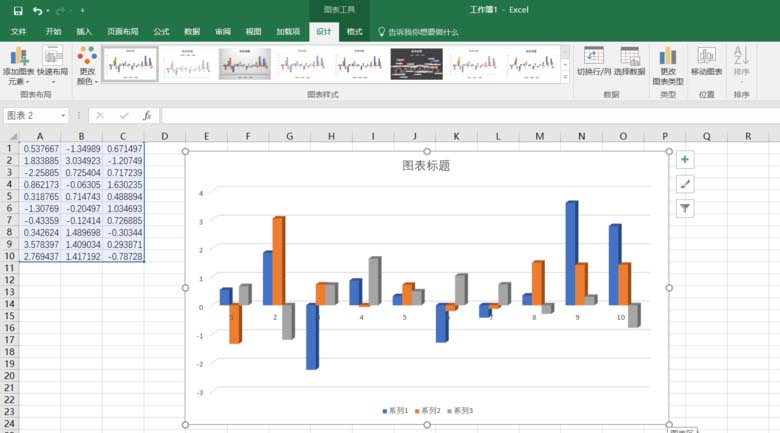780x433 pixels.
Task: Switch to the 数据 ribbon tab
Action: (192, 32)
